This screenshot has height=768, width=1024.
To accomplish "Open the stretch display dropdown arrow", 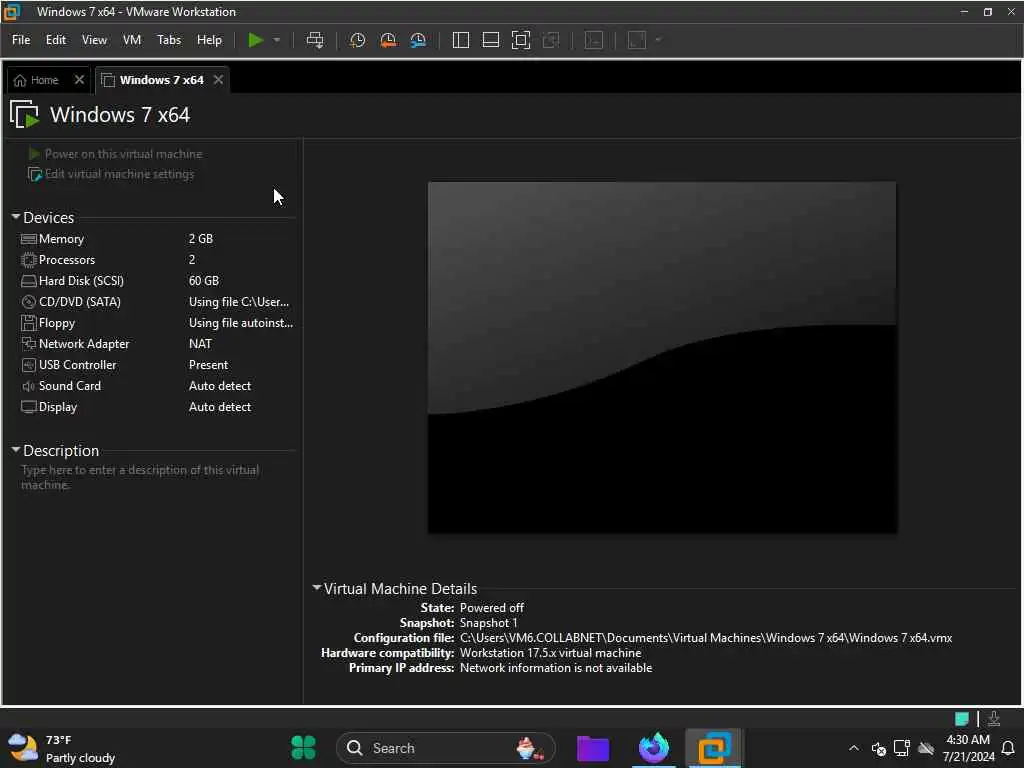I will point(658,40).
